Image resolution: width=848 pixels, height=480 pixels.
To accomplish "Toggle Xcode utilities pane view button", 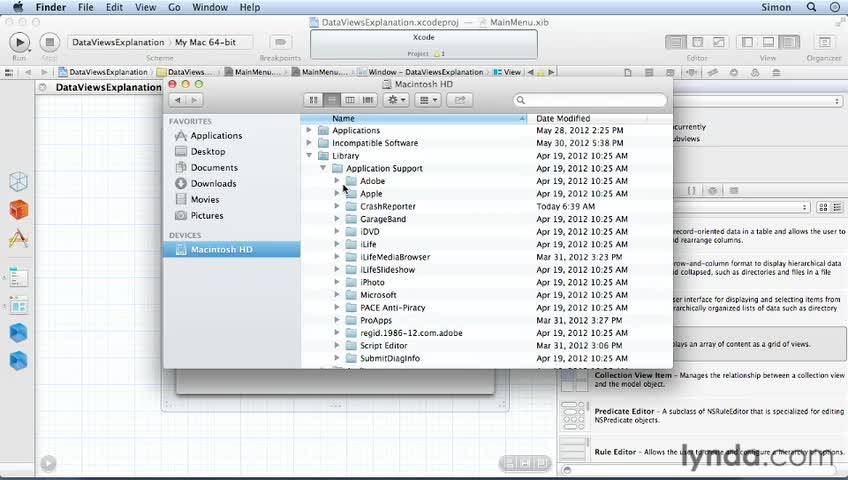I will tap(790, 42).
